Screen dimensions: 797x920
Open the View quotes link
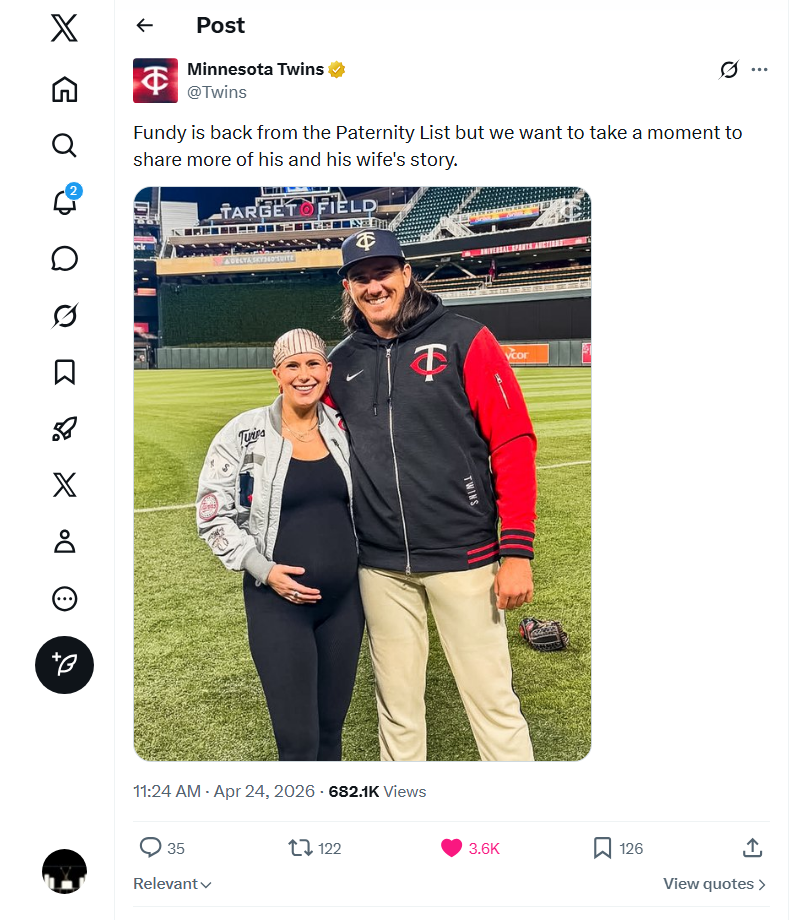pyautogui.click(x=714, y=884)
